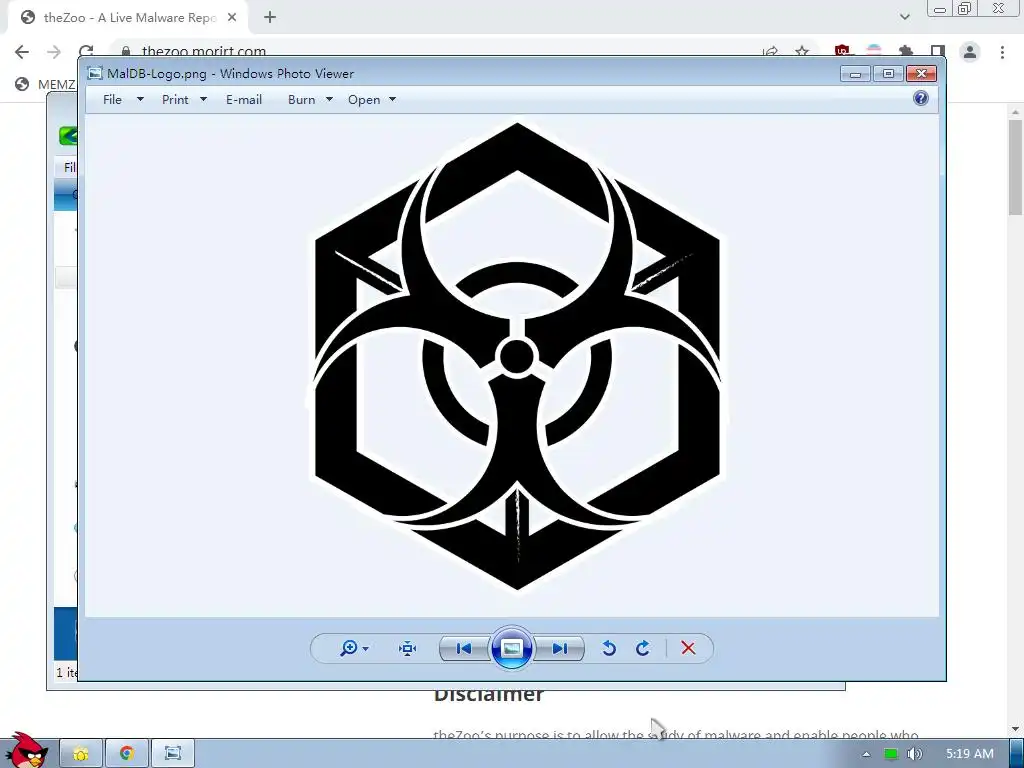Delete the image with red X
Screen dimensions: 1024x768
[x=688, y=648]
